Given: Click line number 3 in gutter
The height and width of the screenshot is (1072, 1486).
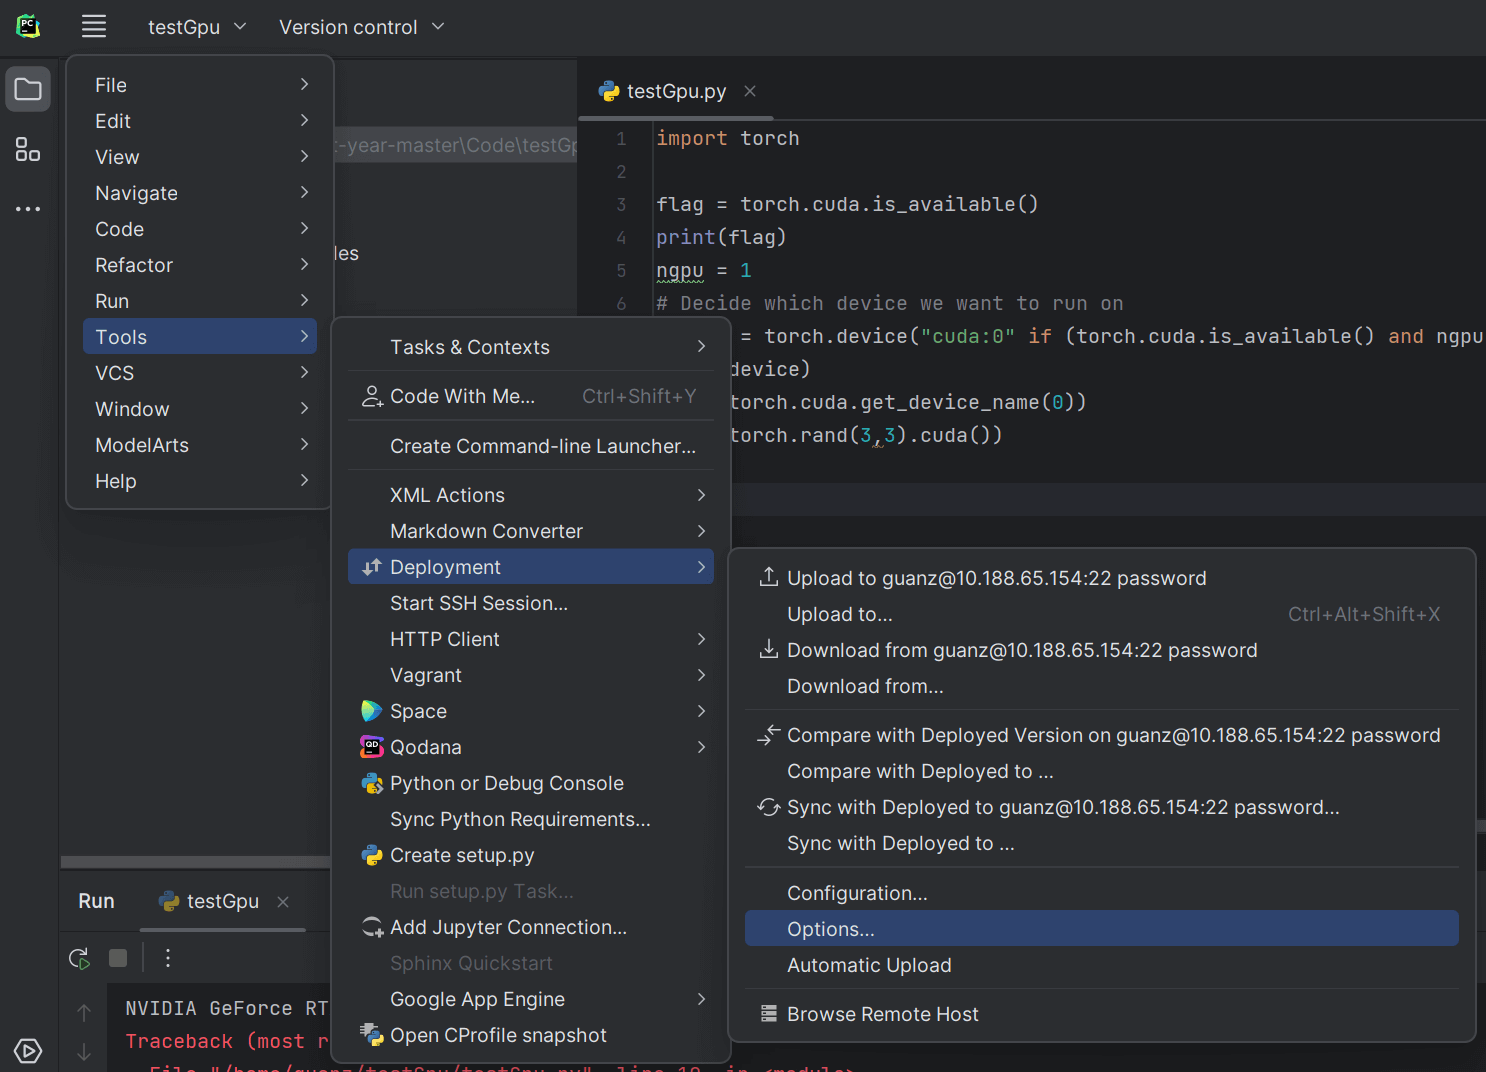Looking at the screenshot, I should click(x=621, y=205).
